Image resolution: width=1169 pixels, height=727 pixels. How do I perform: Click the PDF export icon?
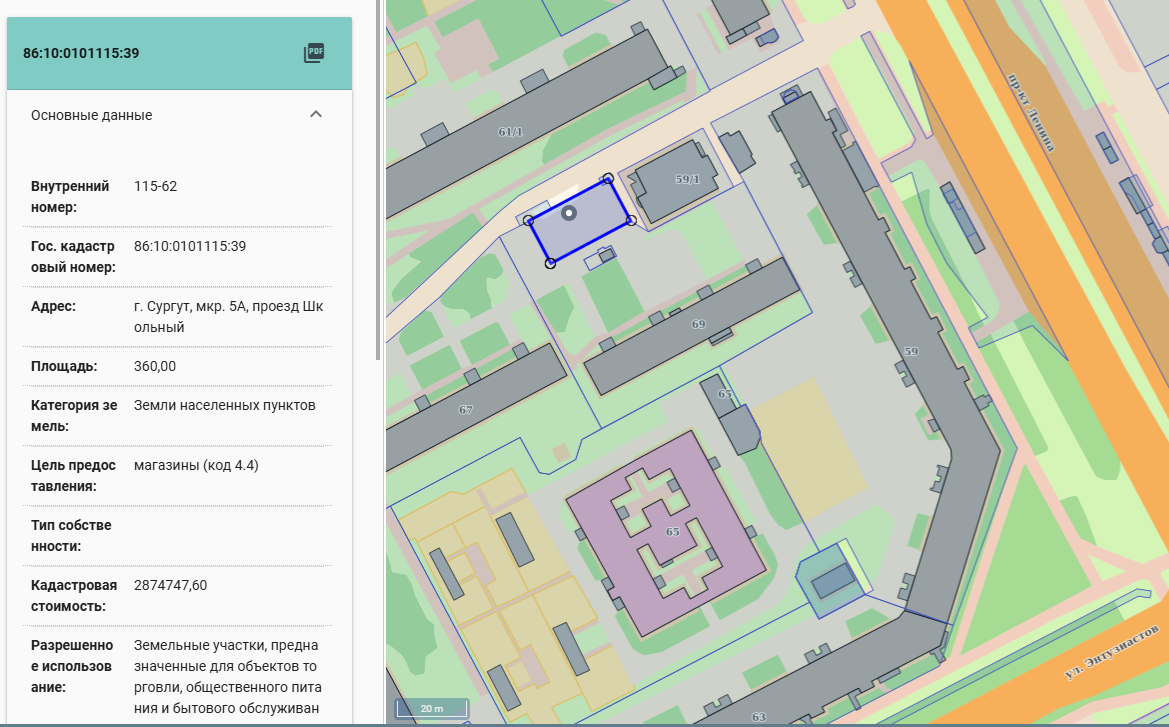pyautogui.click(x=315, y=53)
